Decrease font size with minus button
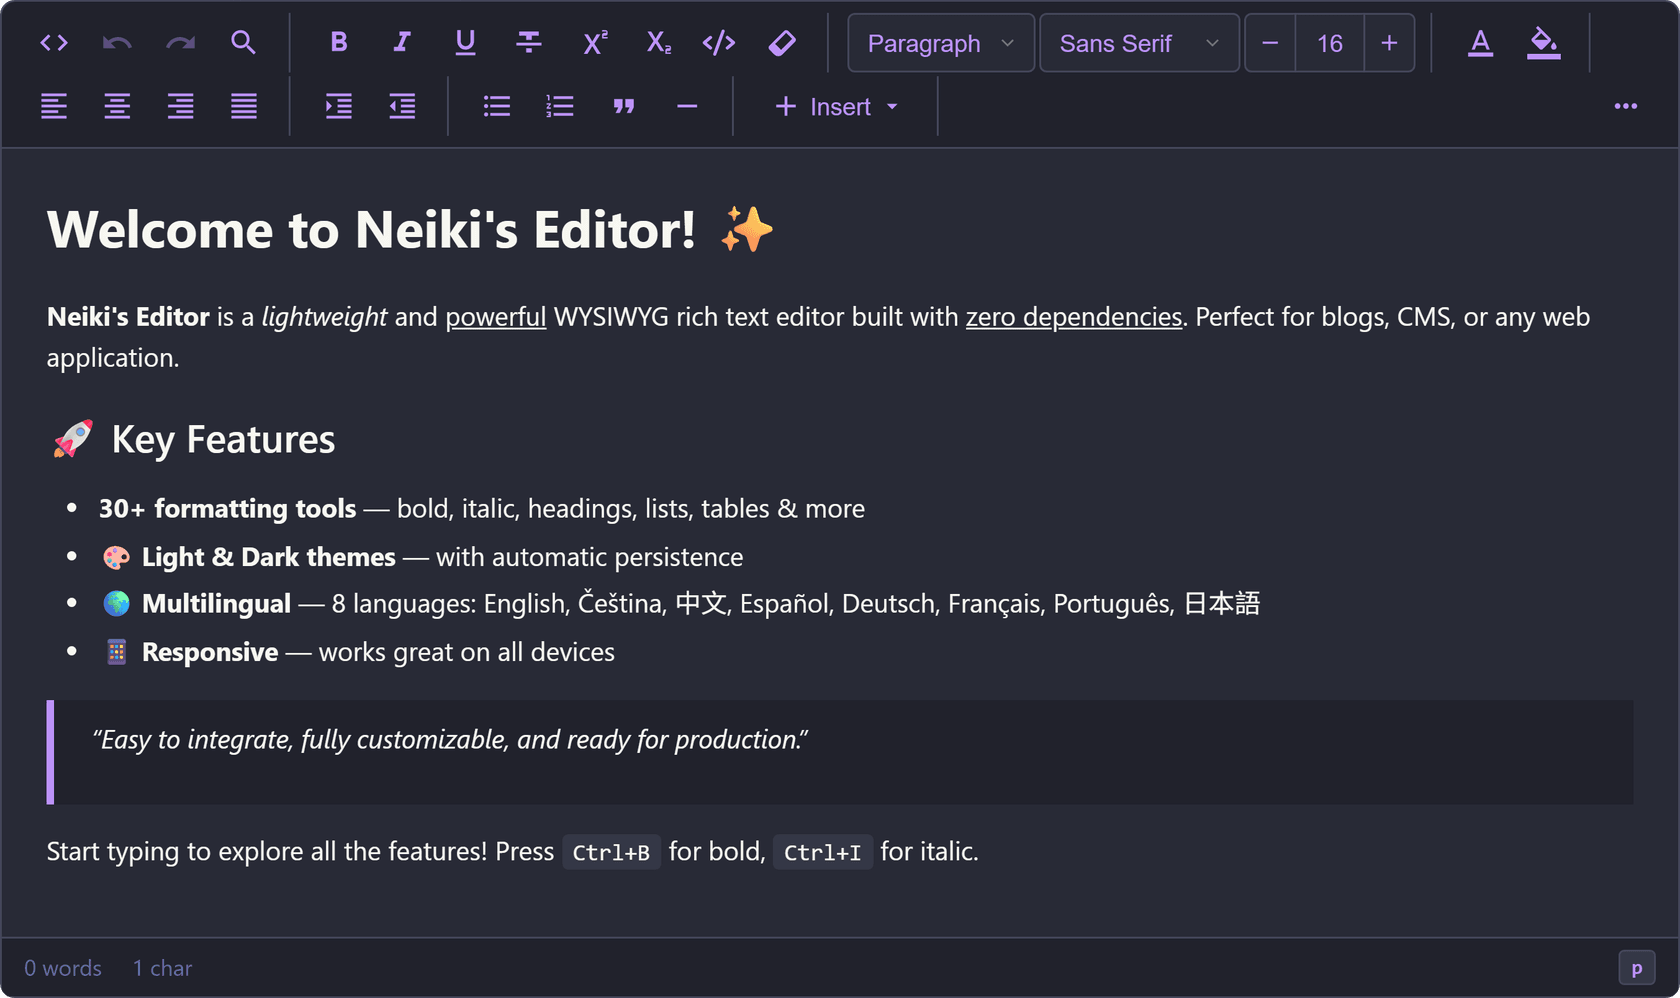 (1270, 43)
